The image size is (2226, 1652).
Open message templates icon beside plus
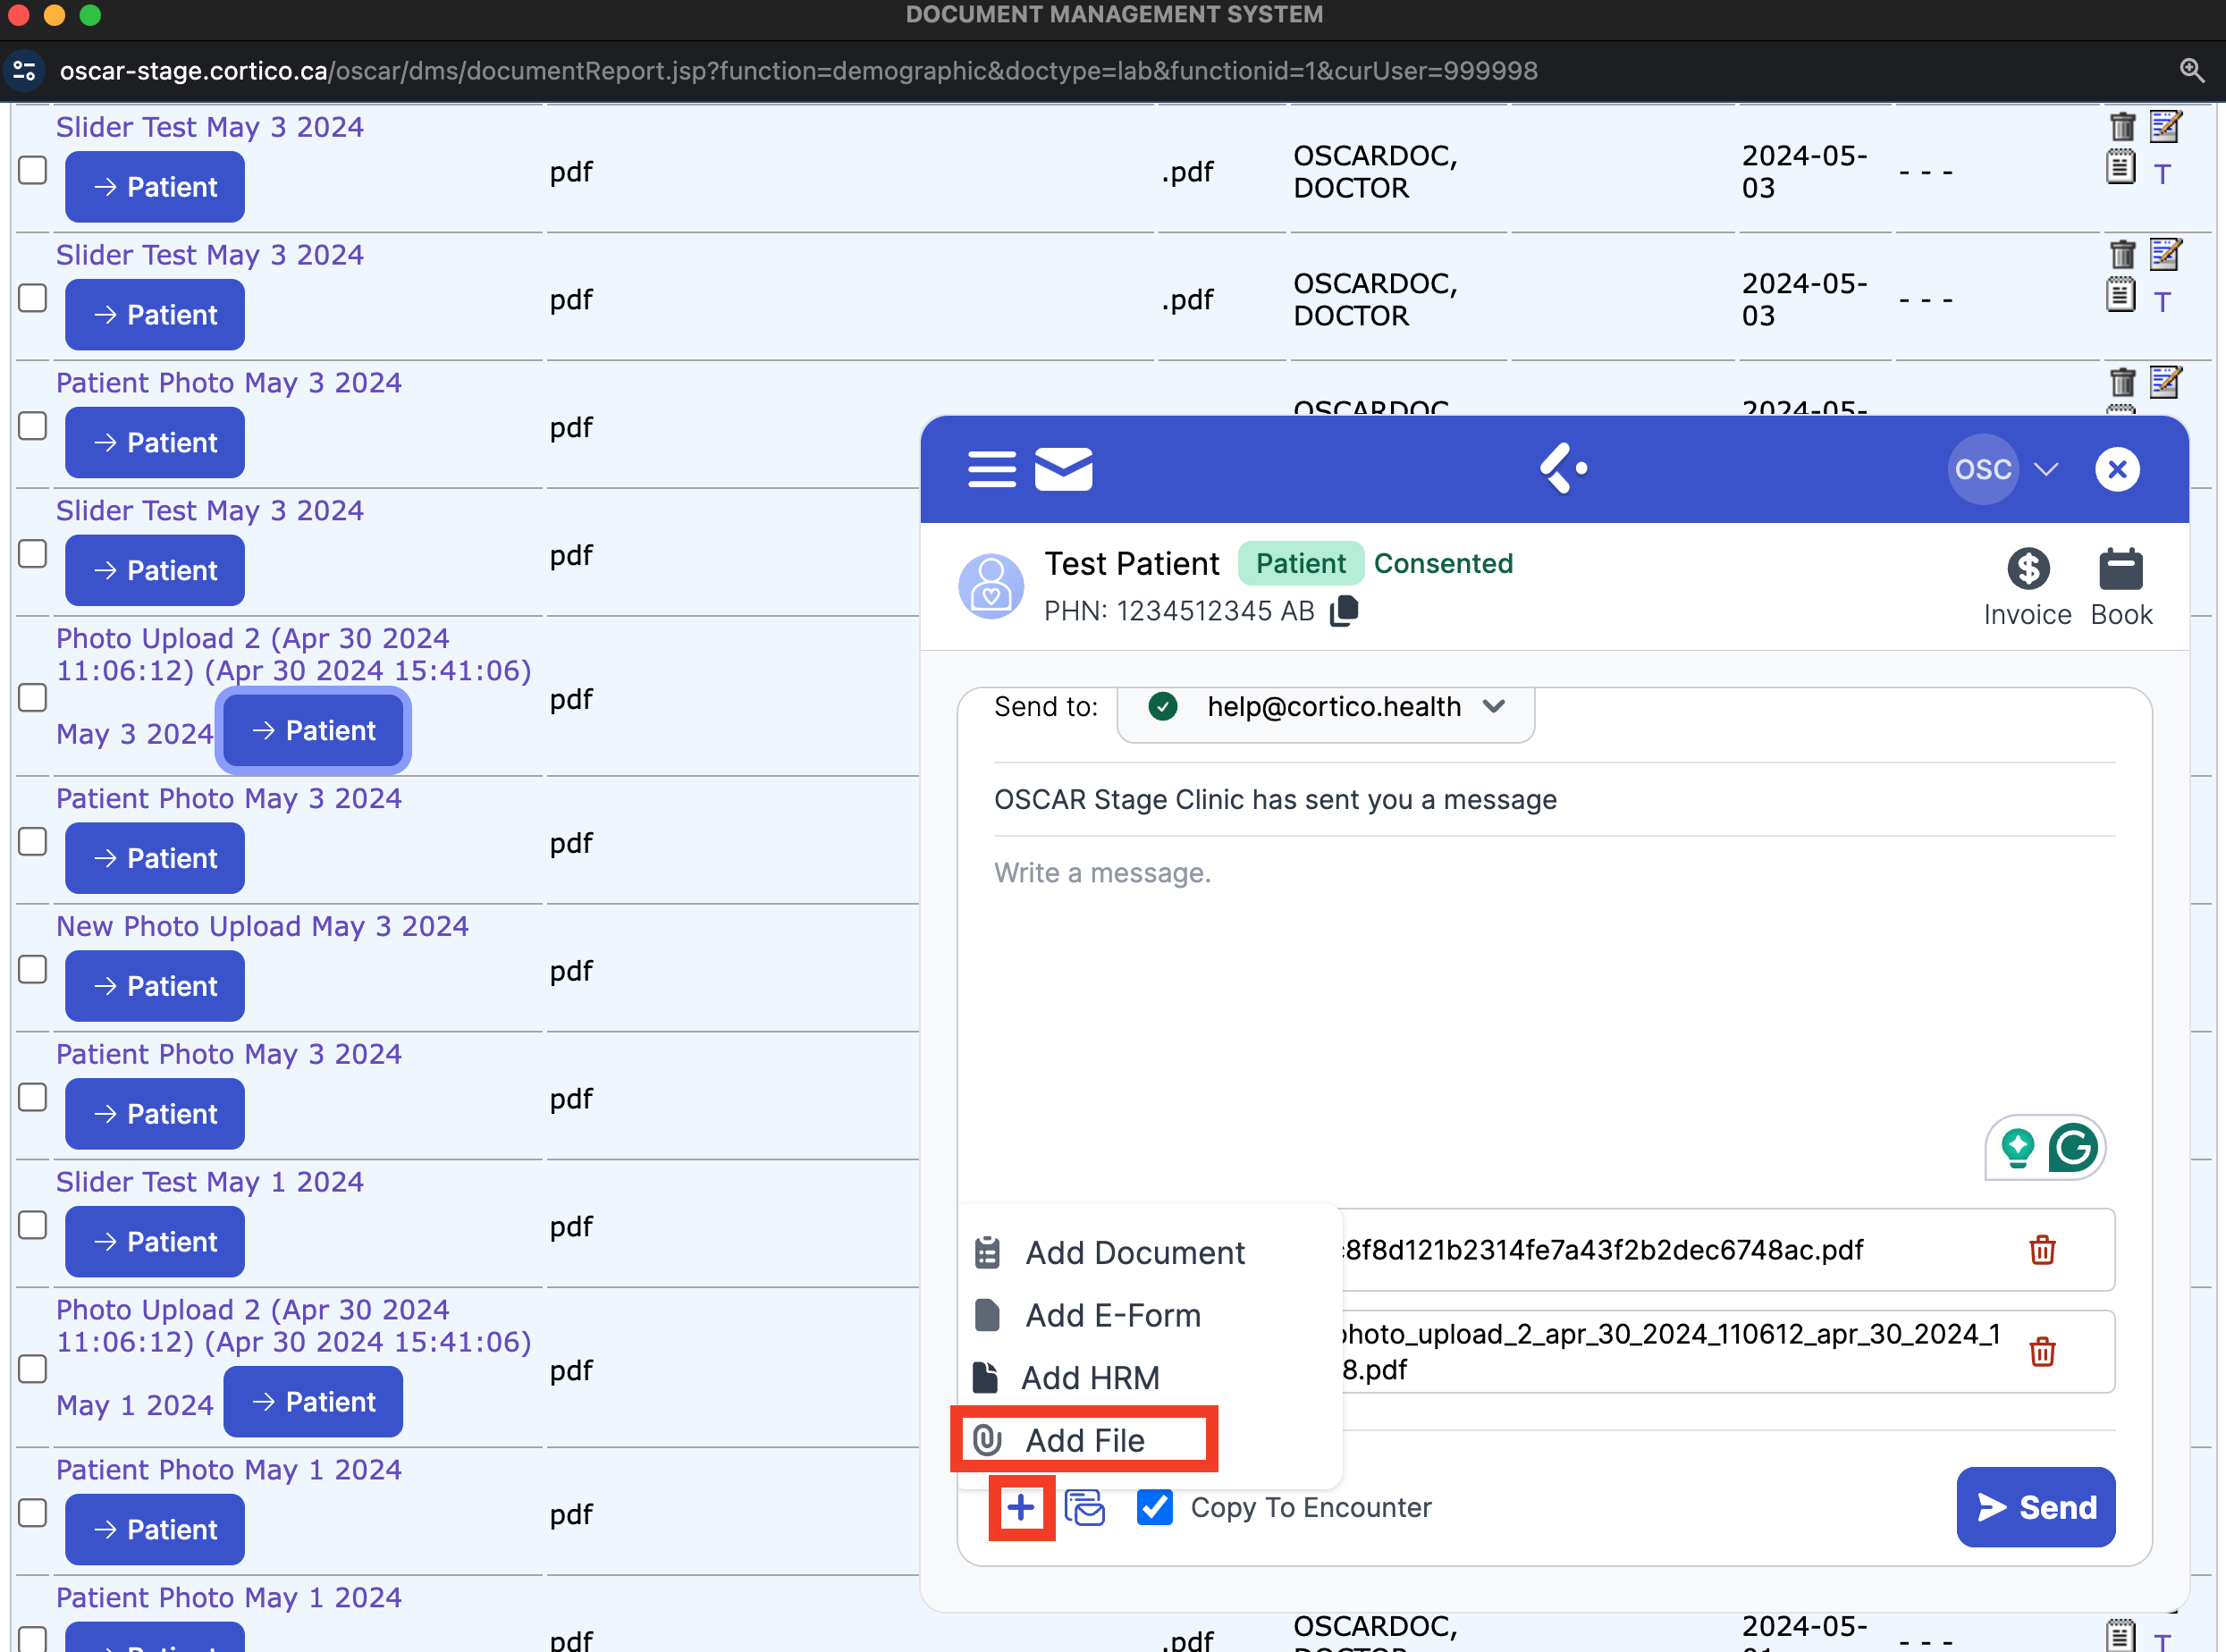[1085, 1507]
